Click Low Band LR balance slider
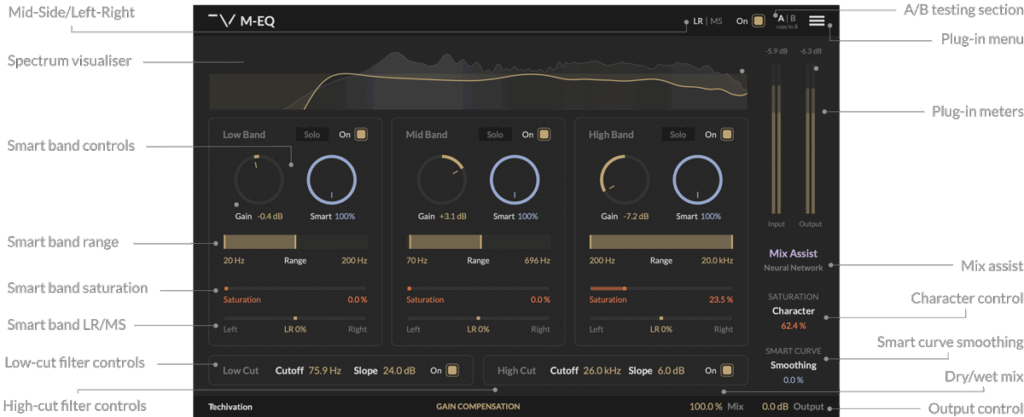Viewport: 1024px width, 417px height. pyautogui.click(x=295, y=318)
